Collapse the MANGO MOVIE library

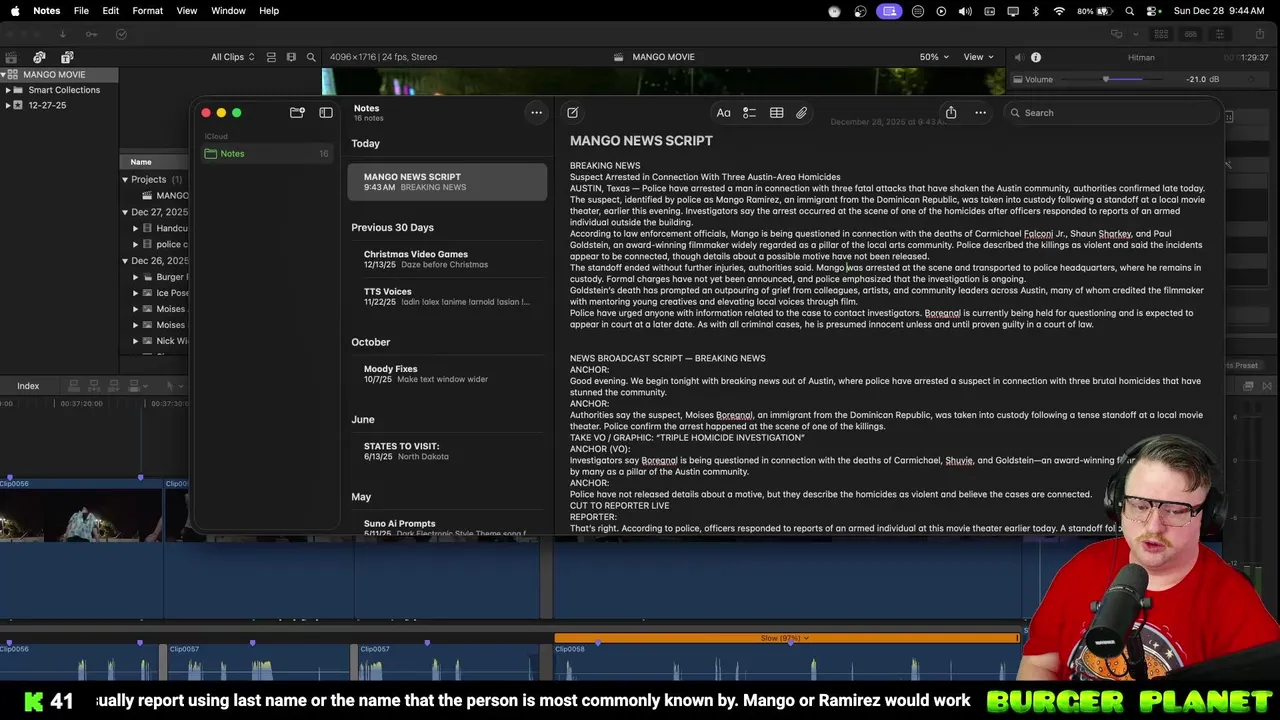[x=3, y=75]
